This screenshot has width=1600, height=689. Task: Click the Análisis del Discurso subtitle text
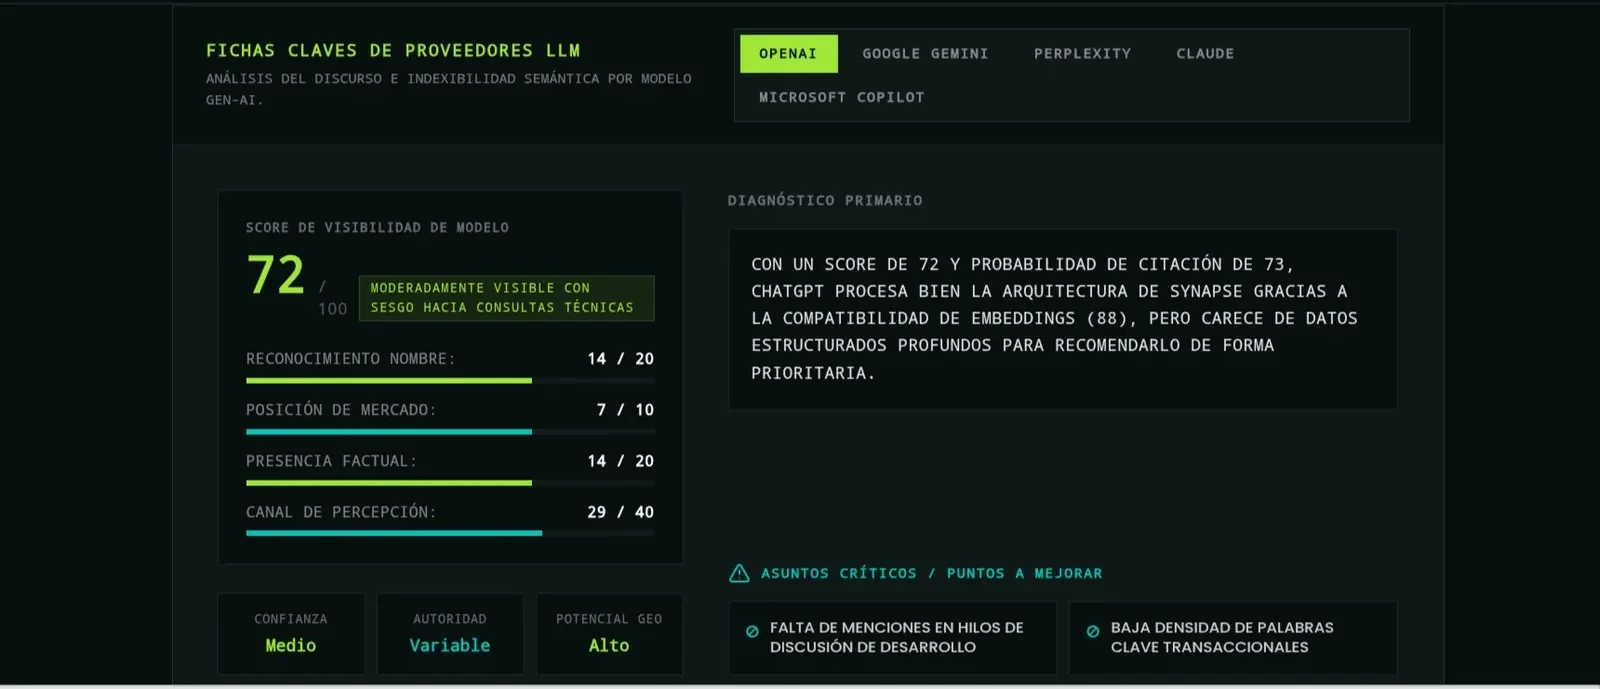point(448,89)
